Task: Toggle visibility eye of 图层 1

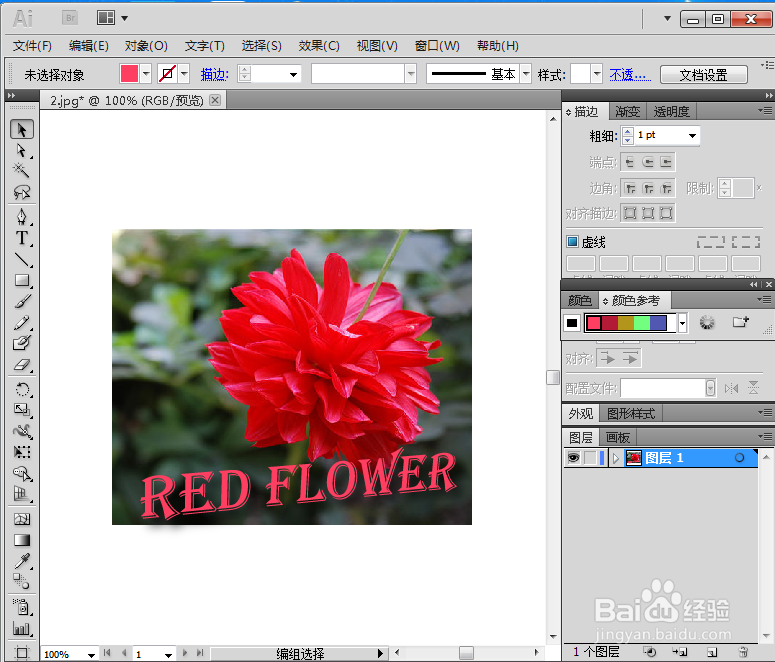Action: (573, 458)
